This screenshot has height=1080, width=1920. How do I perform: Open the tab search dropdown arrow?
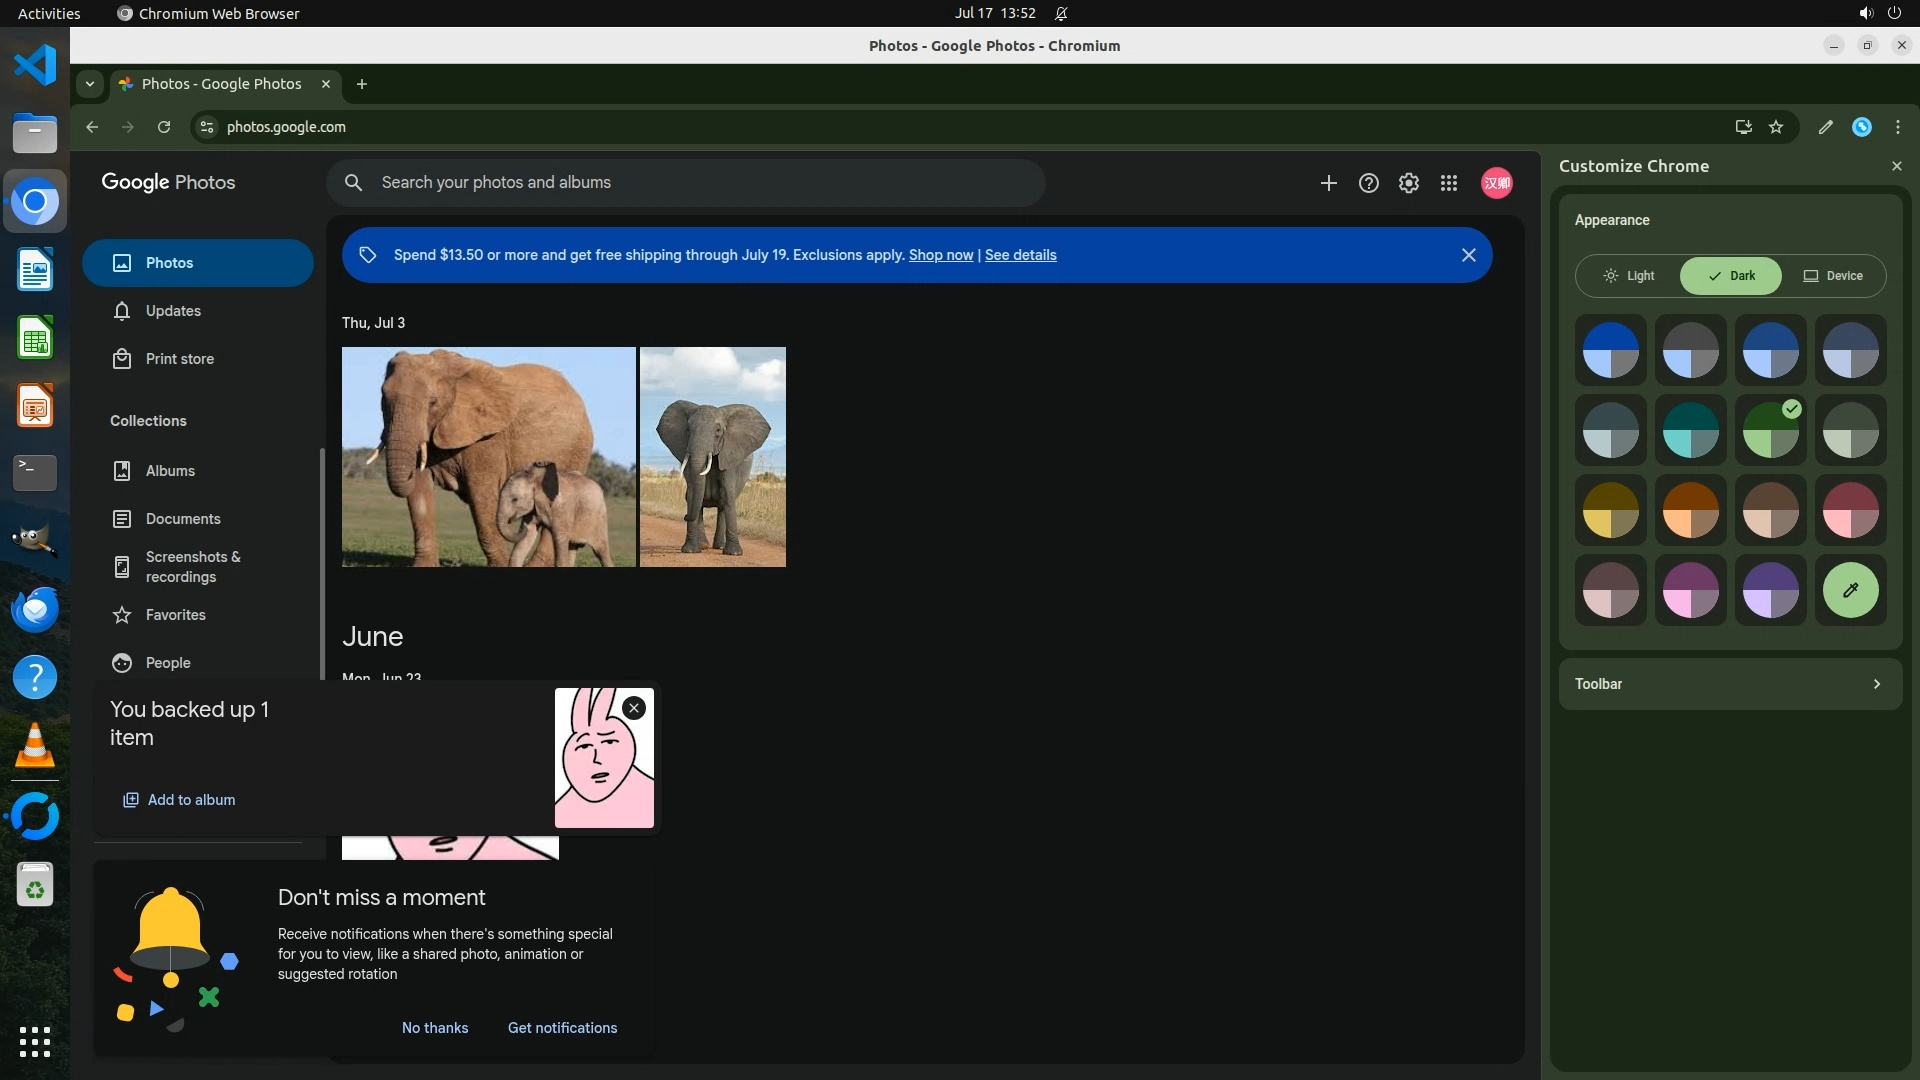click(x=90, y=84)
